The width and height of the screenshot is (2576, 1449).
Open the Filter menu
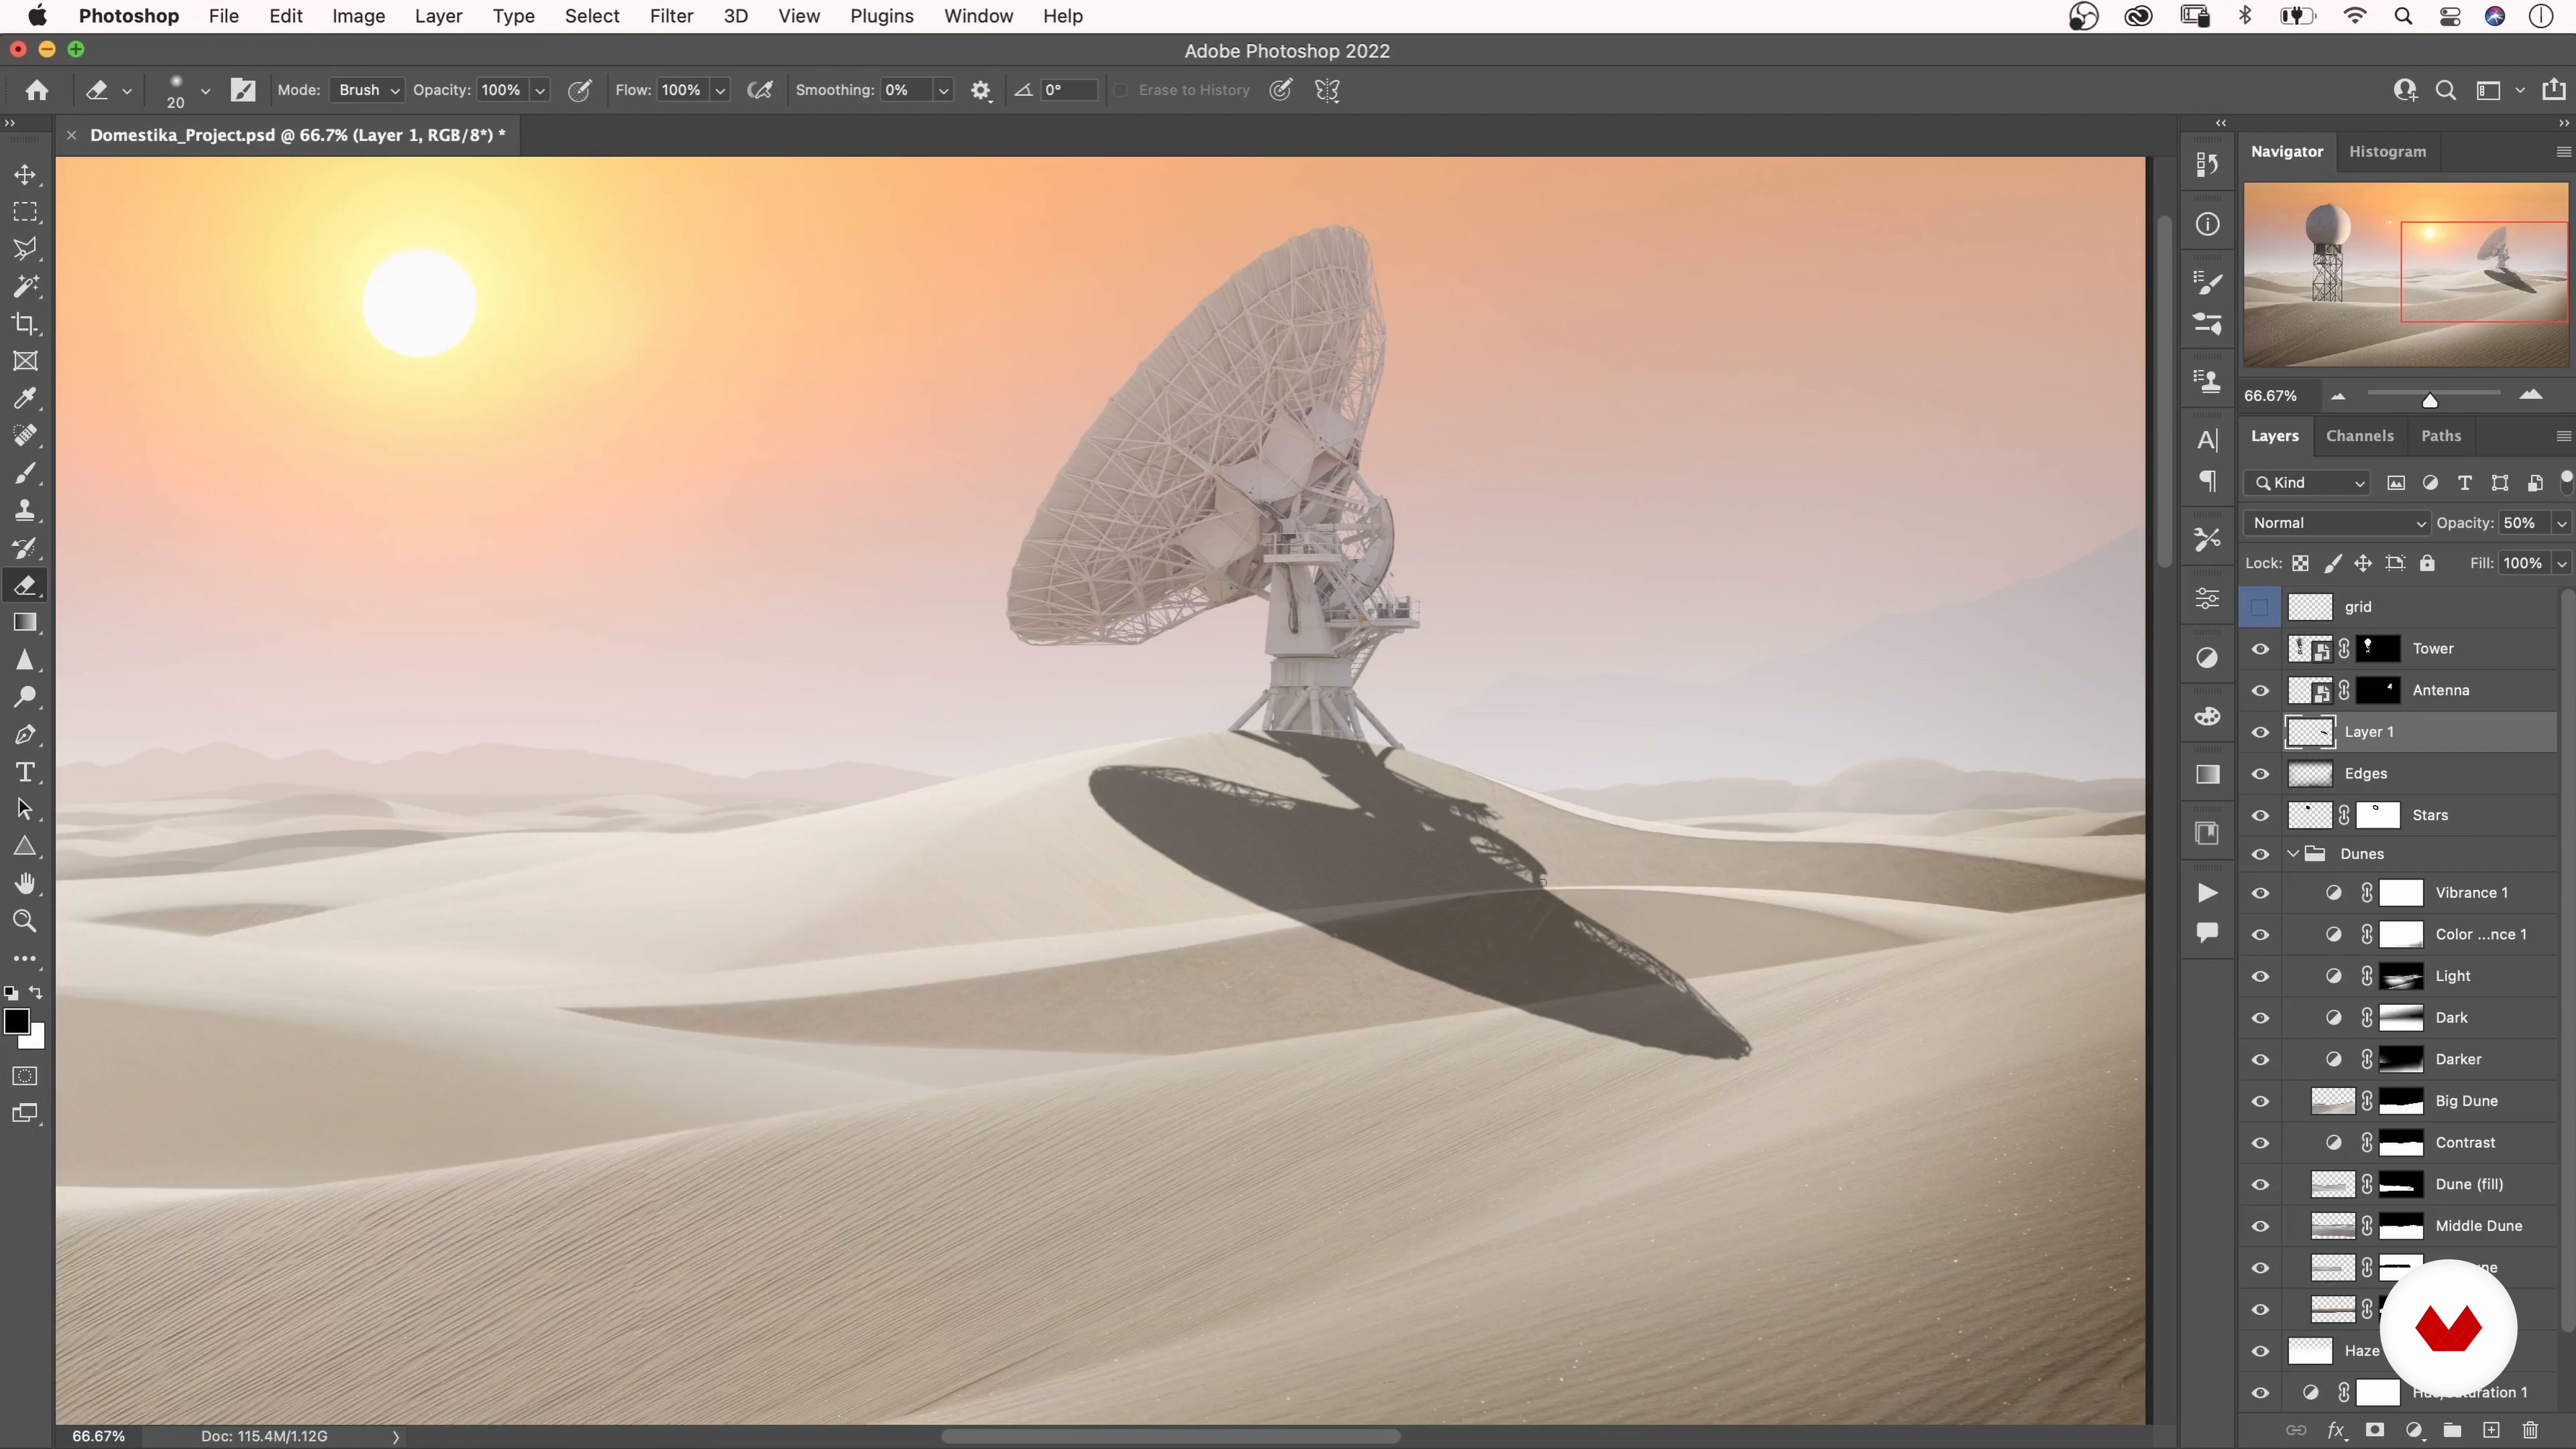click(671, 16)
